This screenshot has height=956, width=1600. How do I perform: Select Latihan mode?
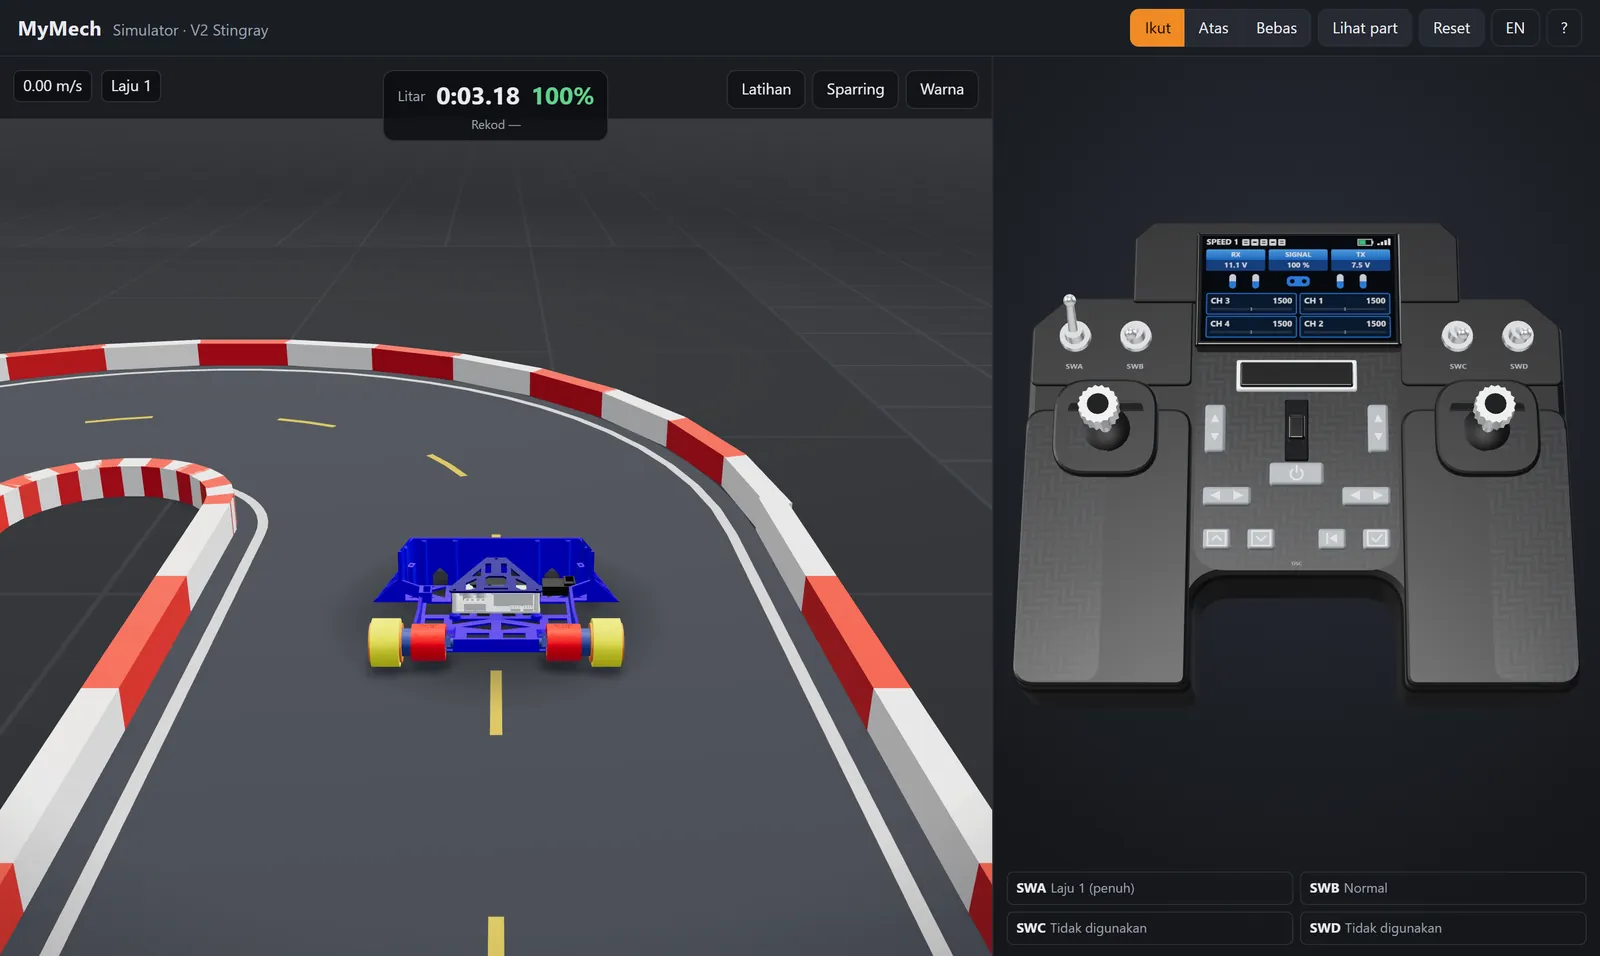click(766, 89)
